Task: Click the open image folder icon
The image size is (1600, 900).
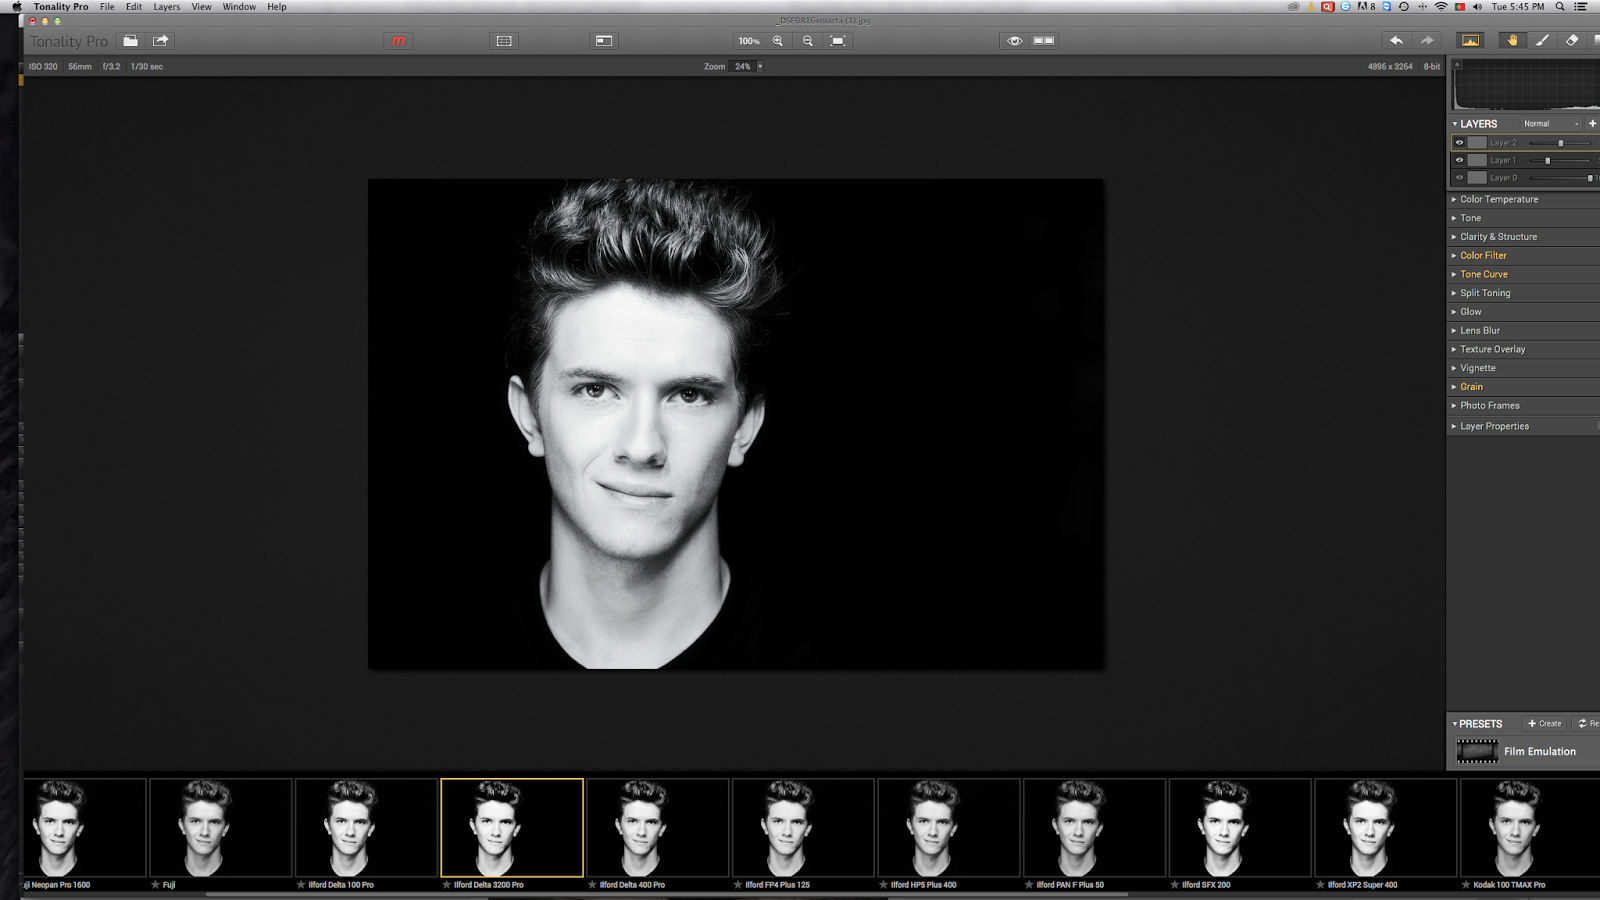Action: [130, 41]
